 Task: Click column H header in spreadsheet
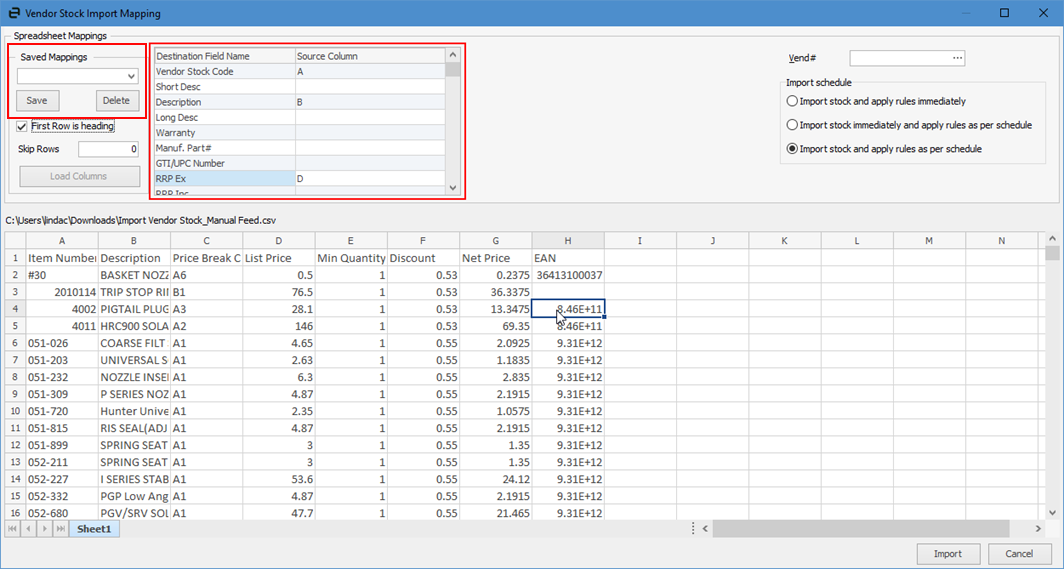point(568,240)
